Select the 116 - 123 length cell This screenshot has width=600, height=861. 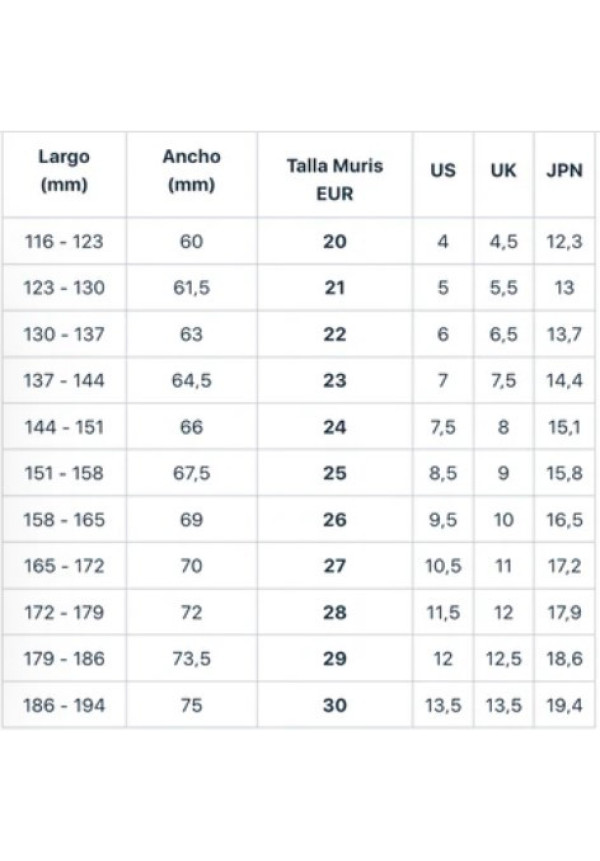(64, 242)
